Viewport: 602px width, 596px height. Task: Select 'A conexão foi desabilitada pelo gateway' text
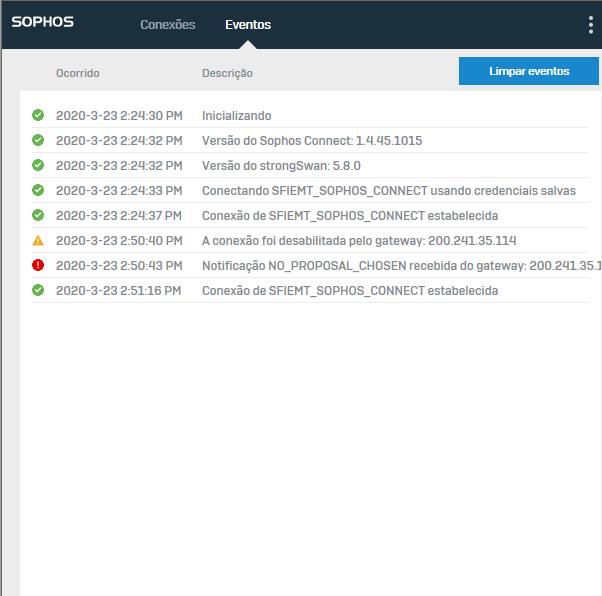313,240
